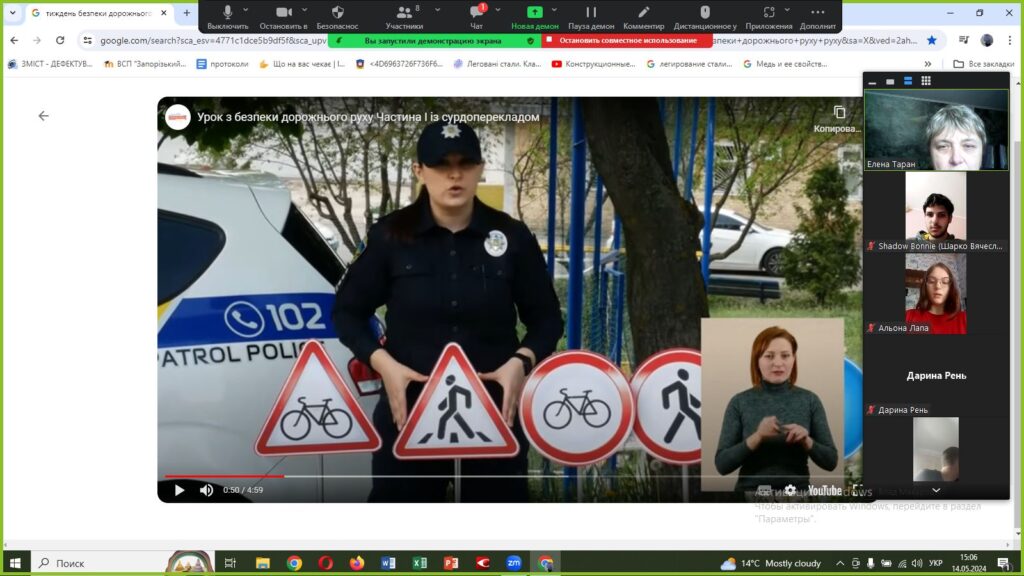This screenshot has width=1024, height=576.
Task: Stop sharing with red Остановить совместное использование
Action: coord(627,40)
